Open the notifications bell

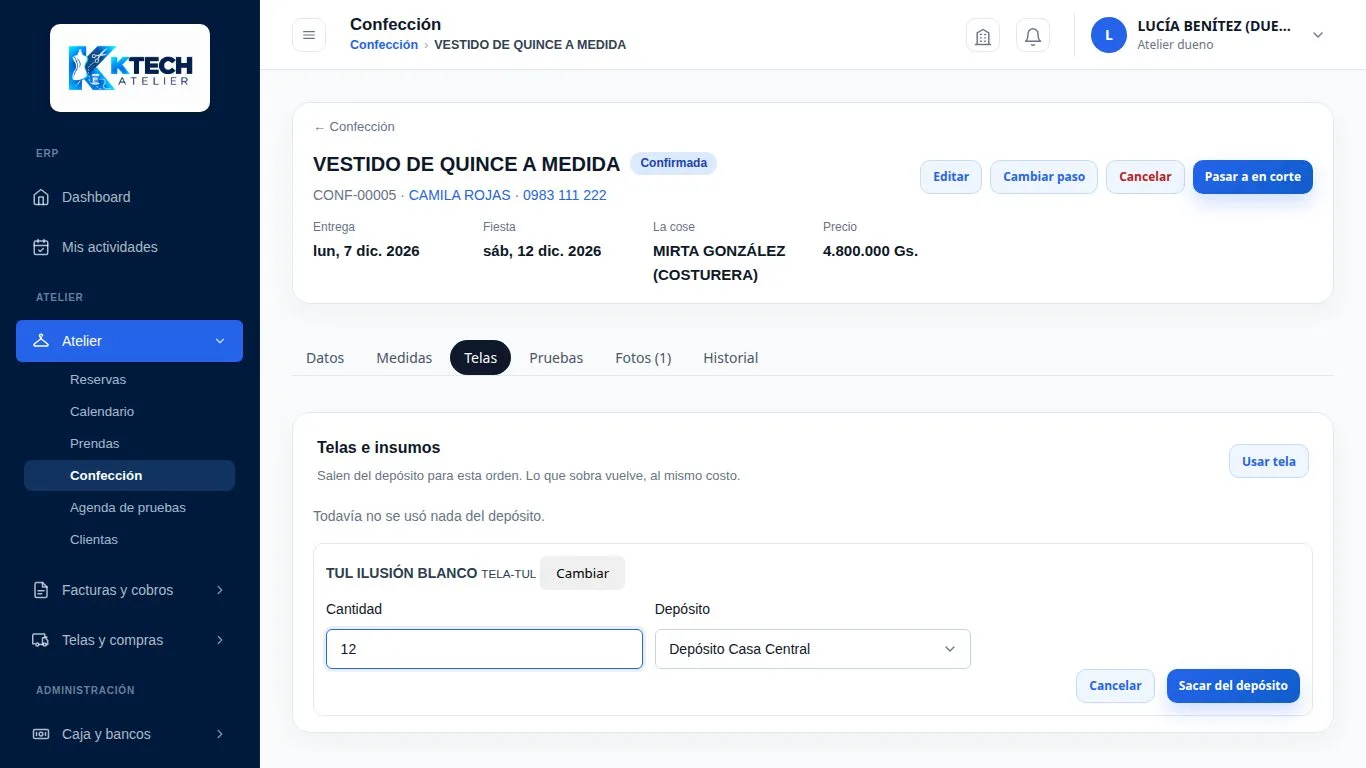point(1033,35)
